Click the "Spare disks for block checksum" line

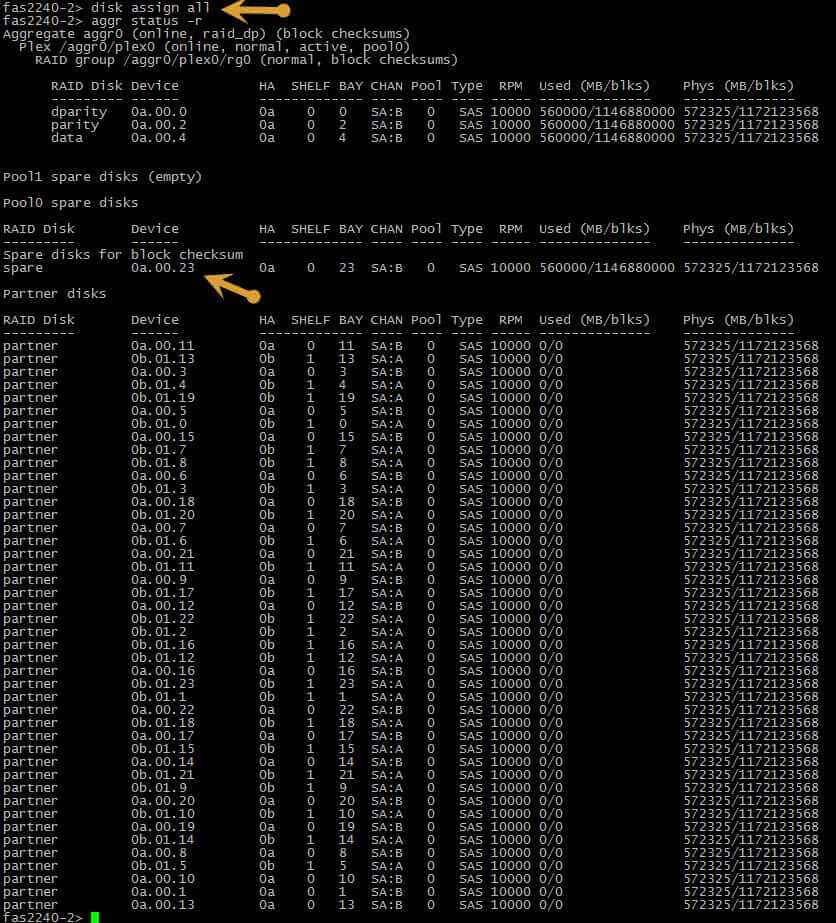(x=123, y=254)
